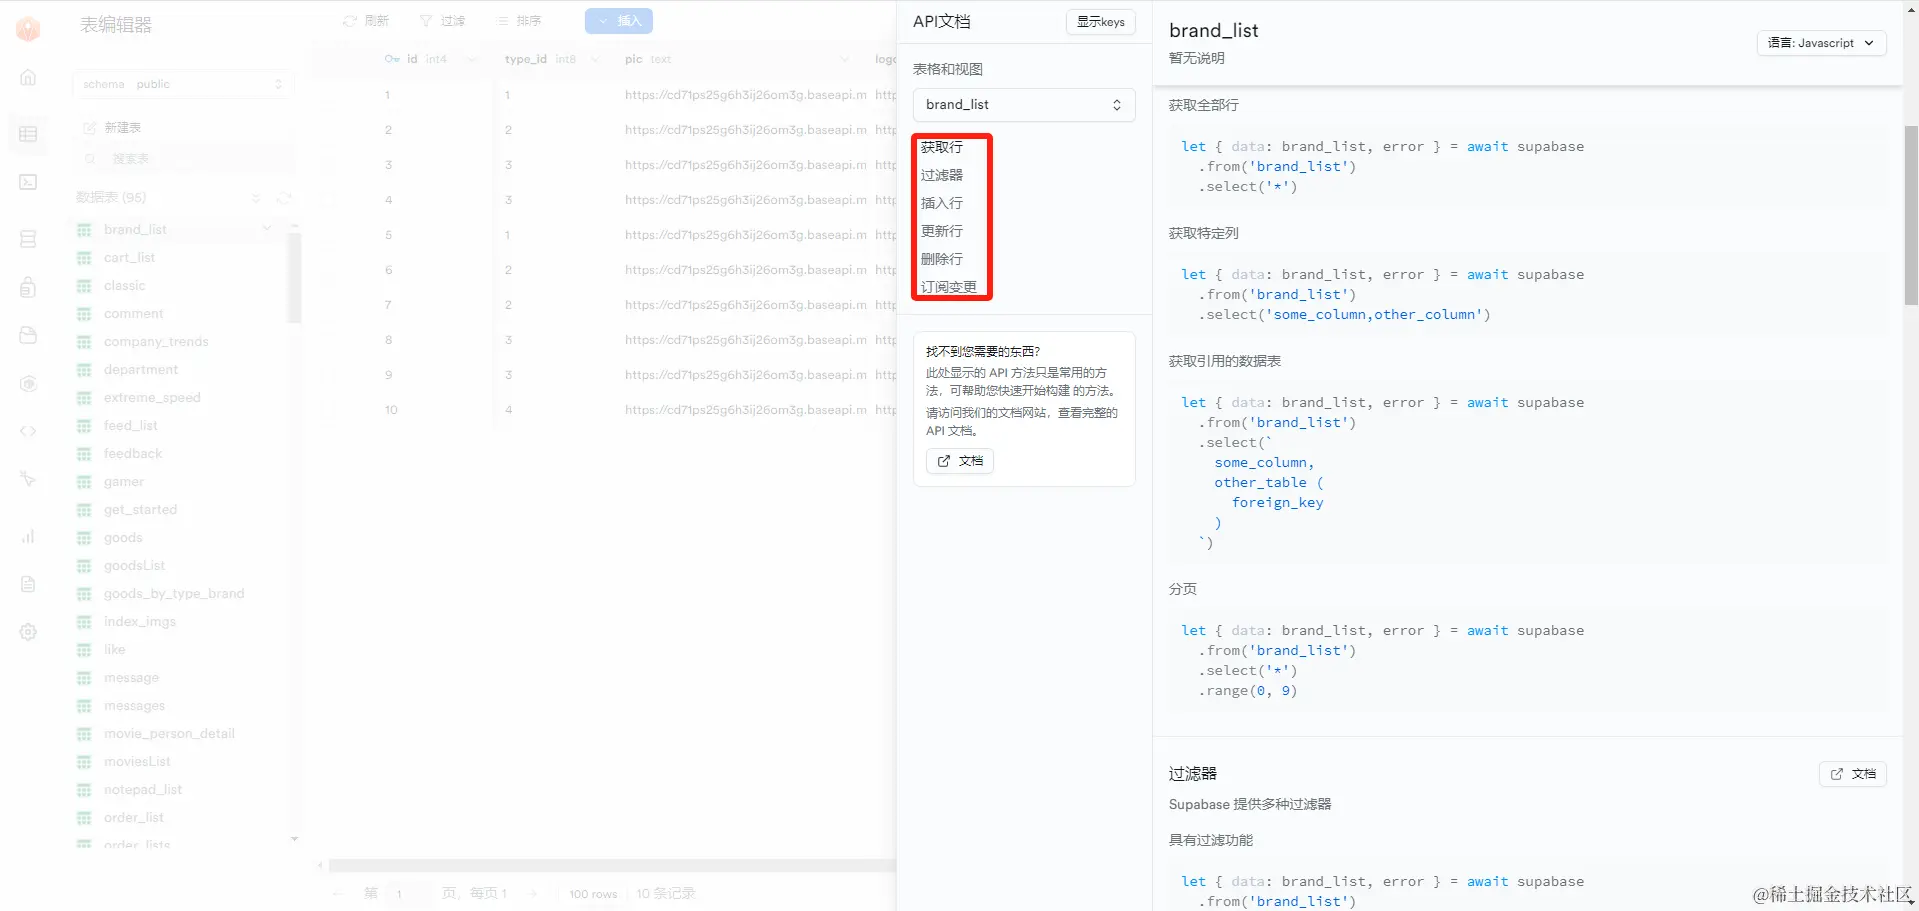Focus the 搜索表 search field
Viewport: 1919px width, 911px height.
(183, 159)
